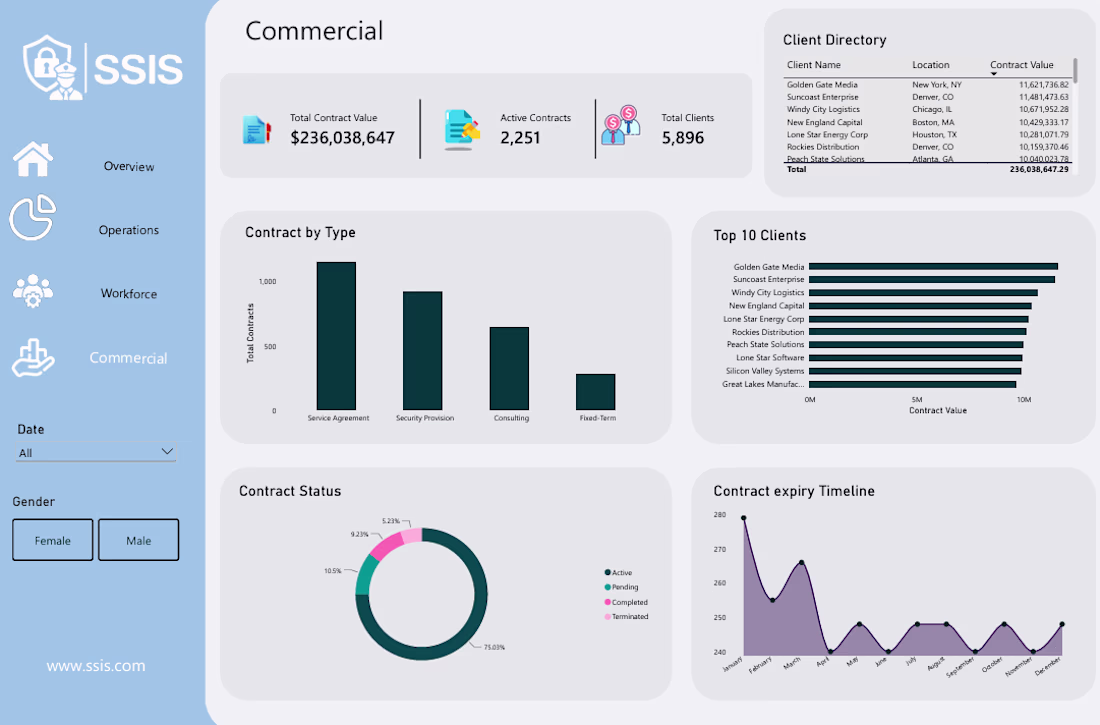The image size is (1100, 725).
Task: Click the Workforce people-gear icon
Action: point(32,291)
